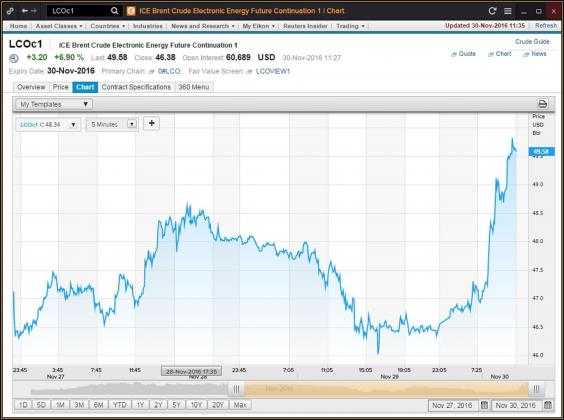This screenshot has height=420, width=564.
Task: Click the search magnifier icon
Action: click(x=114, y=11)
